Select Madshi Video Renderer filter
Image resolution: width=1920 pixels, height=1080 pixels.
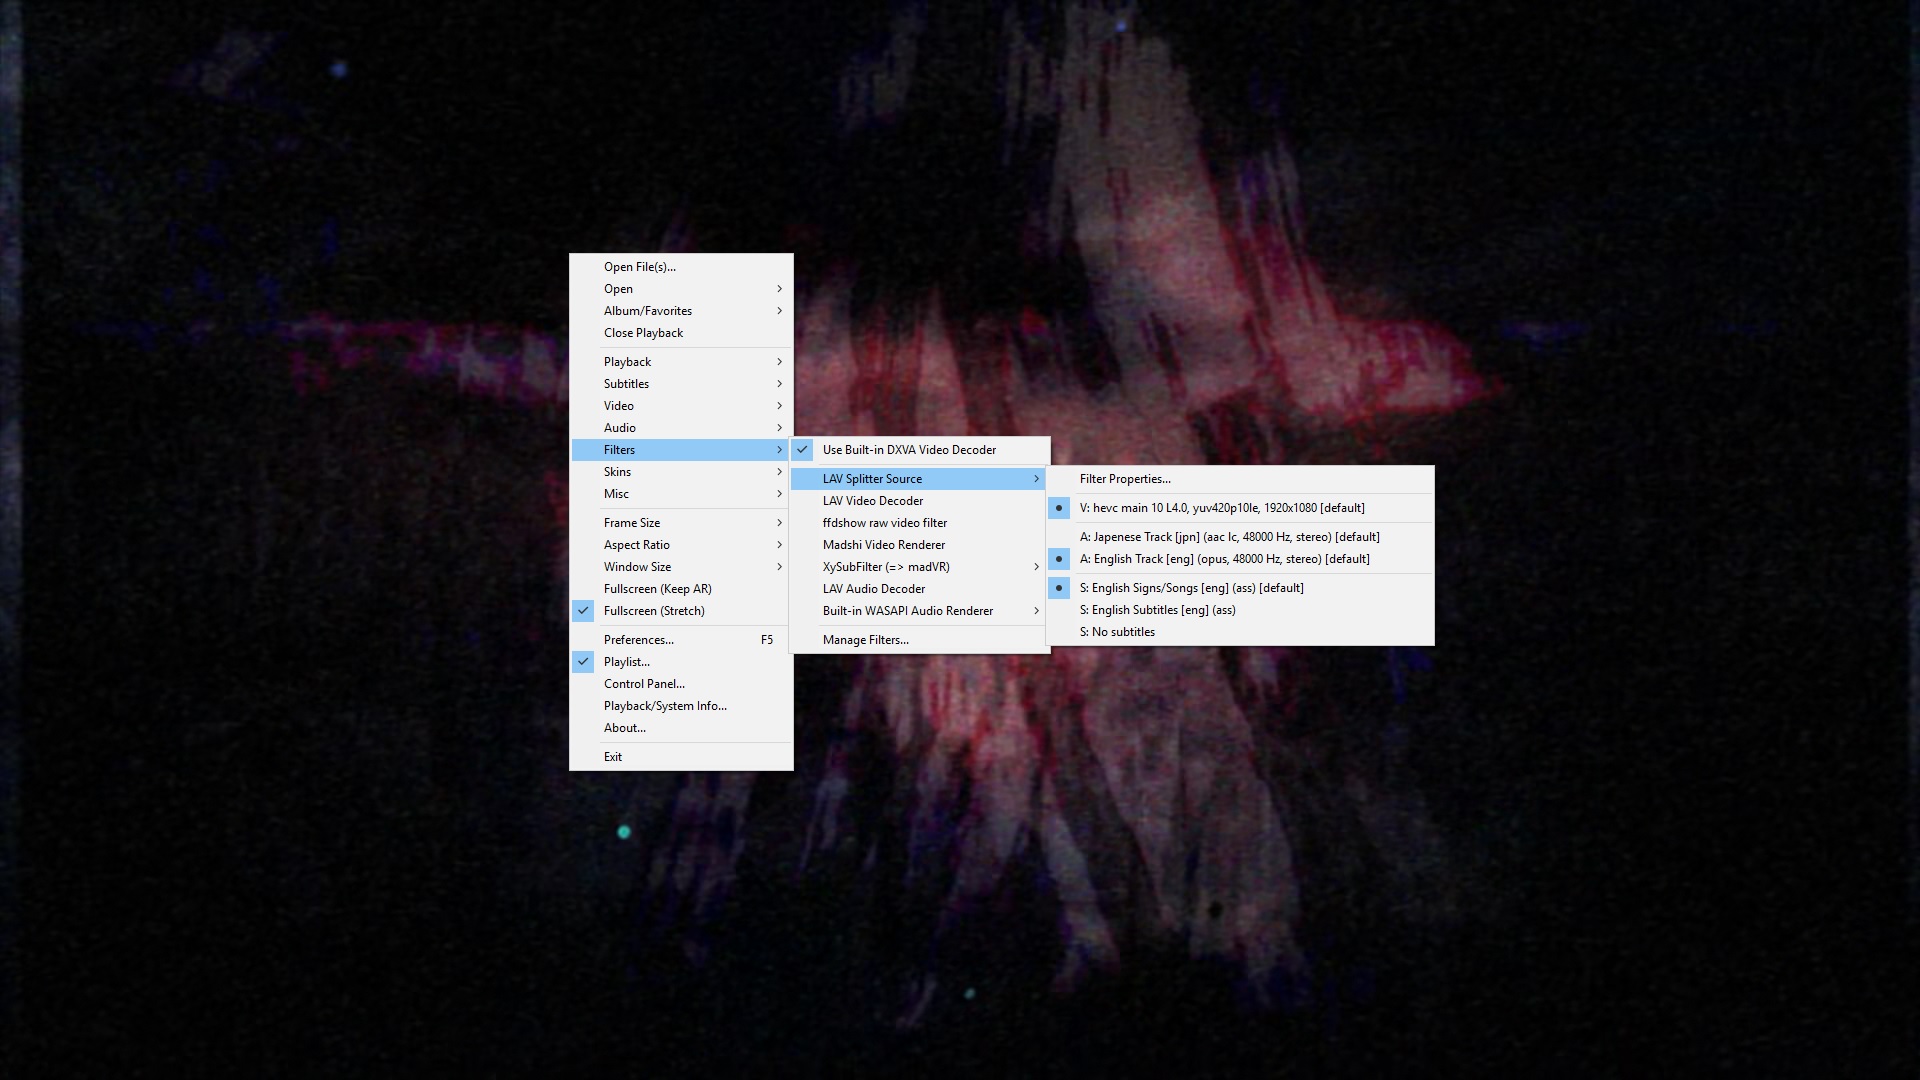click(x=884, y=545)
